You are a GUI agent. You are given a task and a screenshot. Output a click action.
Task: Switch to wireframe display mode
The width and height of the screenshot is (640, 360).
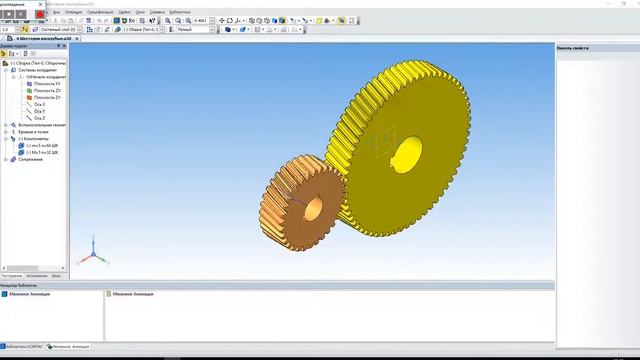click(x=252, y=20)
